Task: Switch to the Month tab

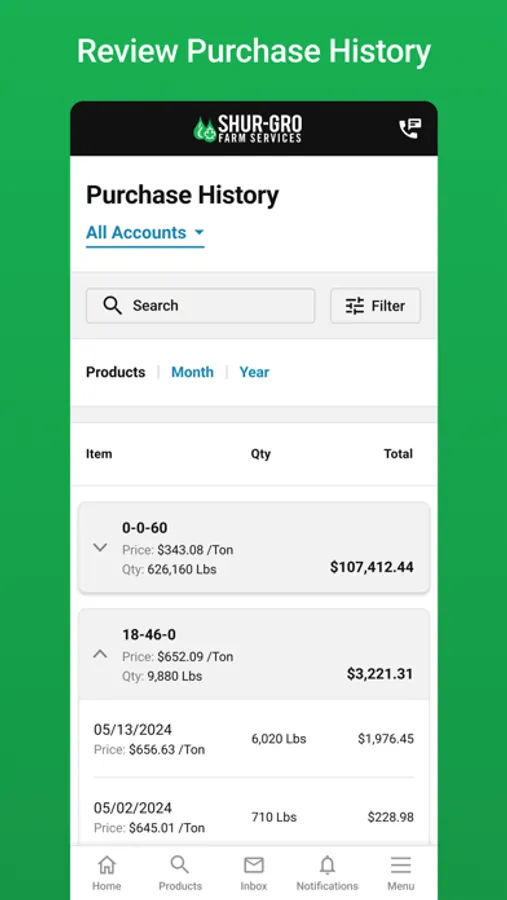Action: (x=192, y=372)
